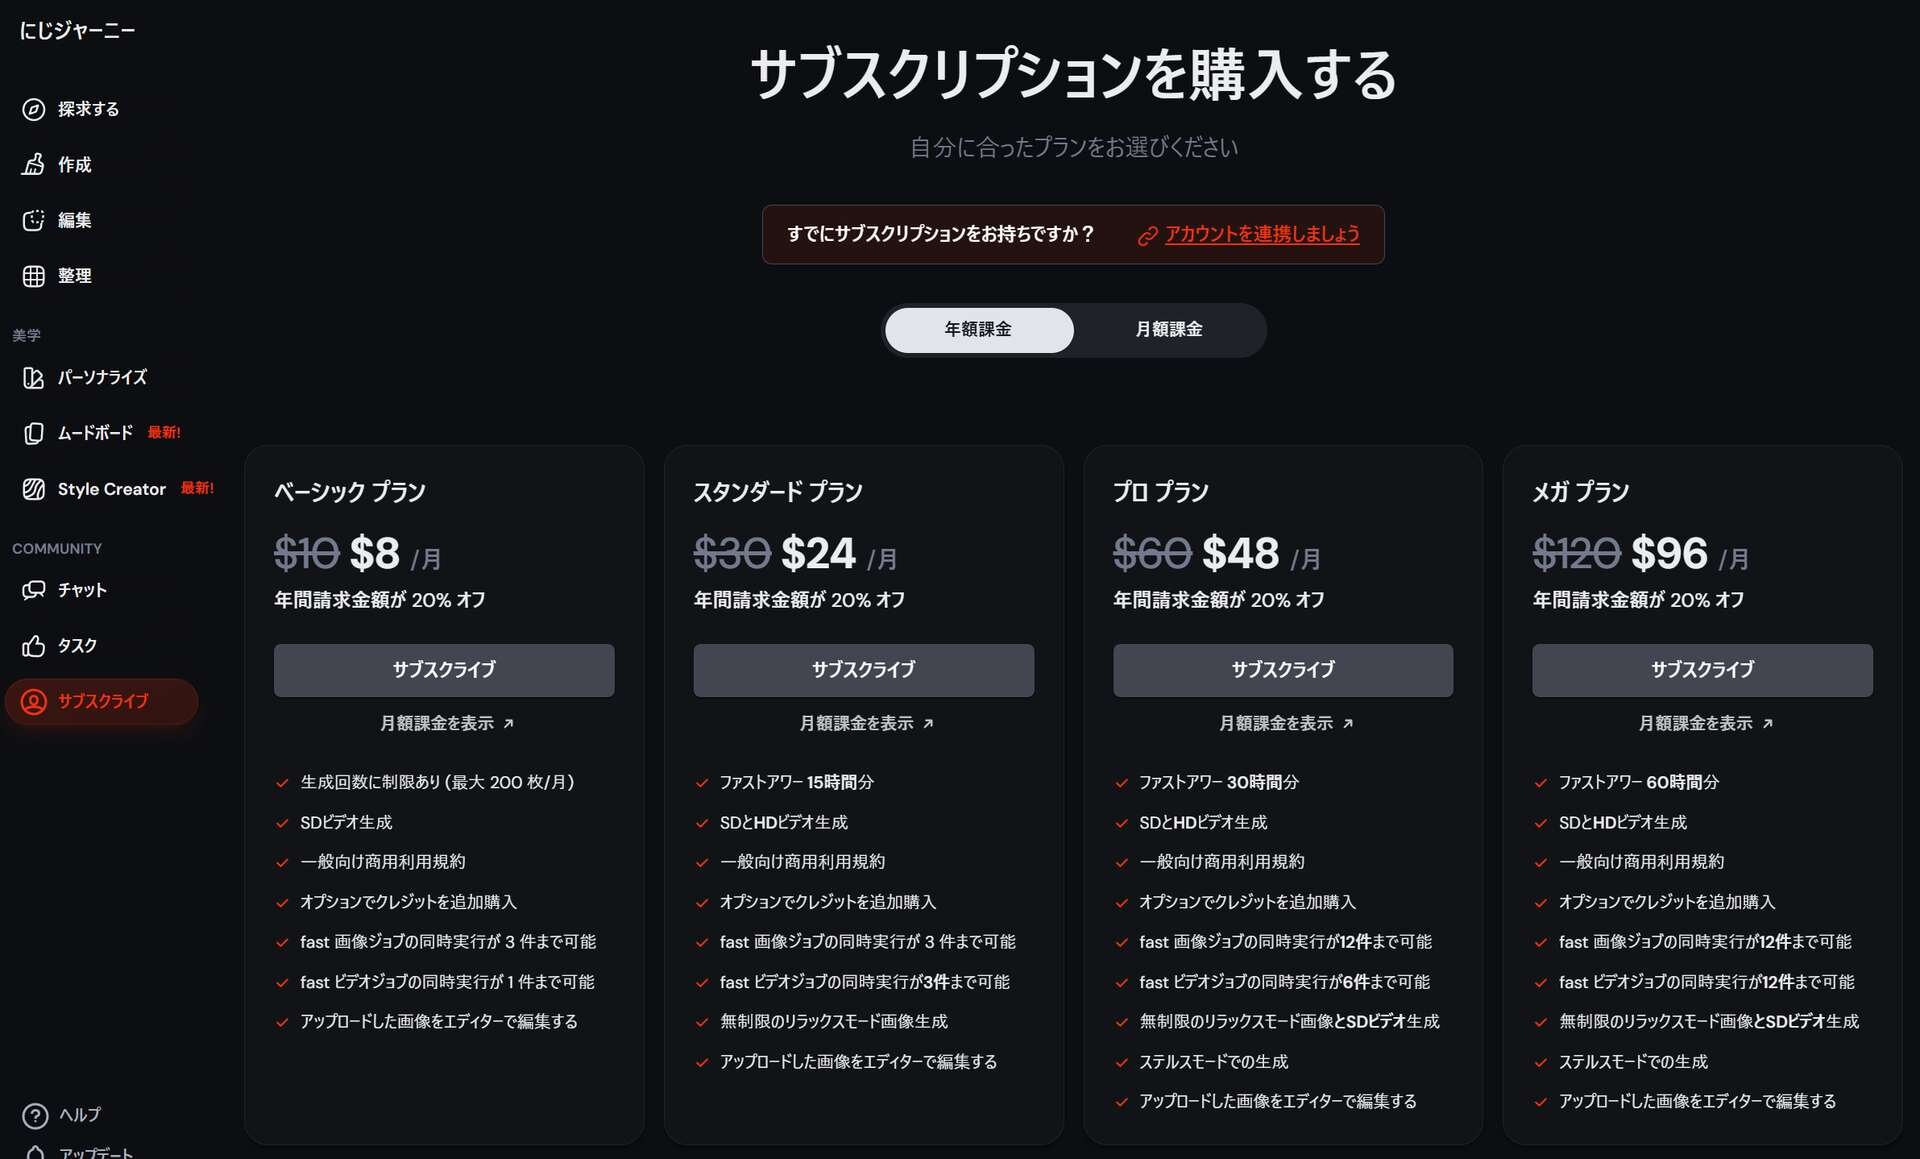The height and width of the screenshot is (1159, 1920).
Task: Click the Tasks thumbs-up icon
Action: pyautogui.click(x=34, y=646)
